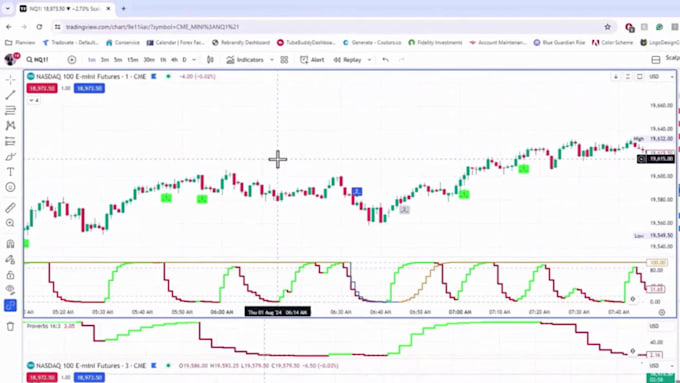Image resolution: width=680 pixels, height=383 pixels.
Task: Undo the last chart action
Action: pos(386,60)
